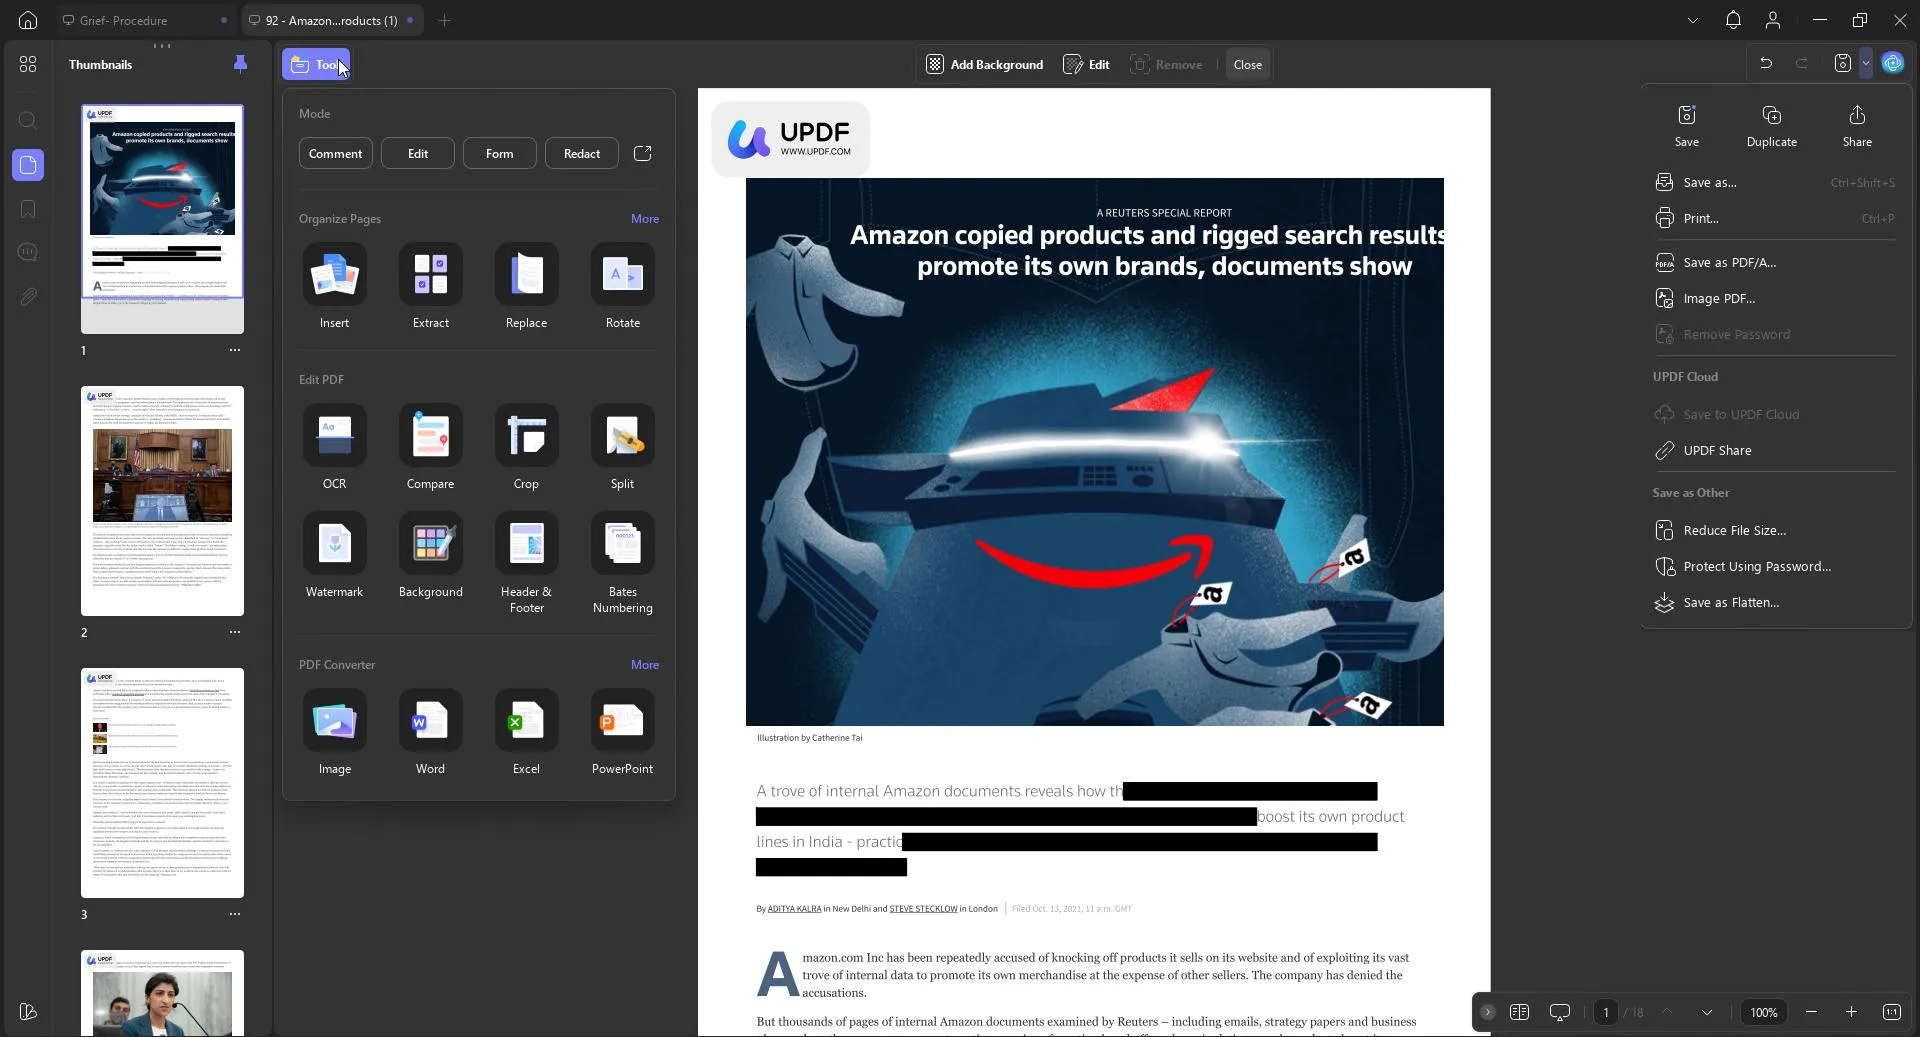Open page 1 thumbnail options menu
1920x1037 pixels.
tap(234, 350)
